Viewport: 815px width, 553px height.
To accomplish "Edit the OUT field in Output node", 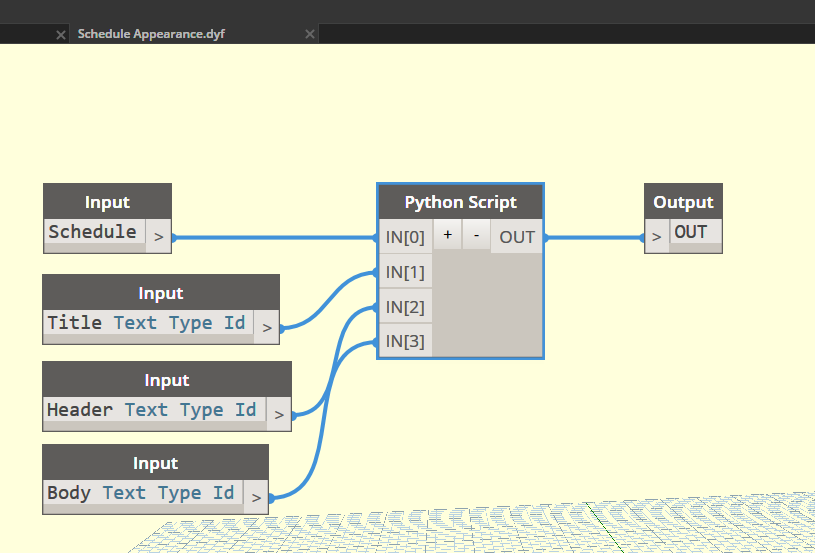I will coord(692,232).
